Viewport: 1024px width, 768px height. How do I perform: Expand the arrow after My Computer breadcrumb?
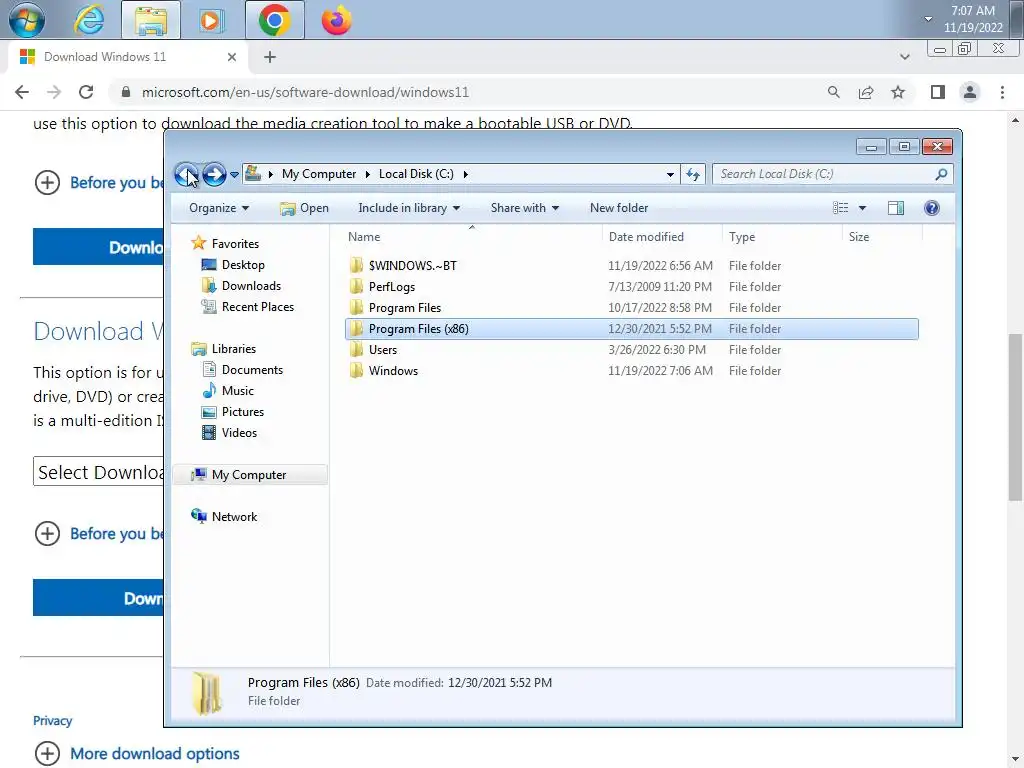(368, 174)
